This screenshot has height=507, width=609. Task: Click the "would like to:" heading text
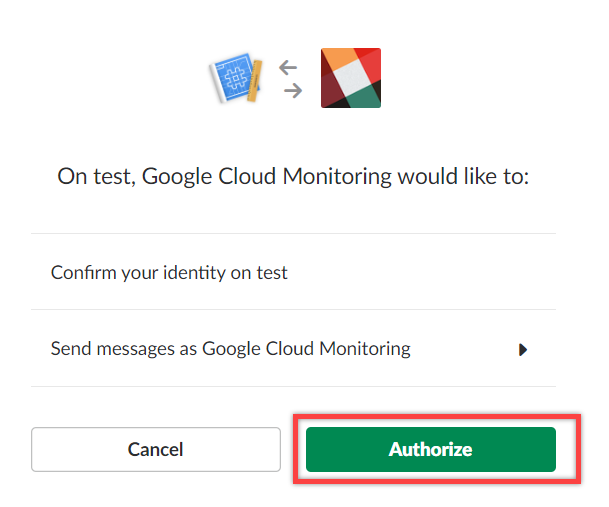[463, 176]
